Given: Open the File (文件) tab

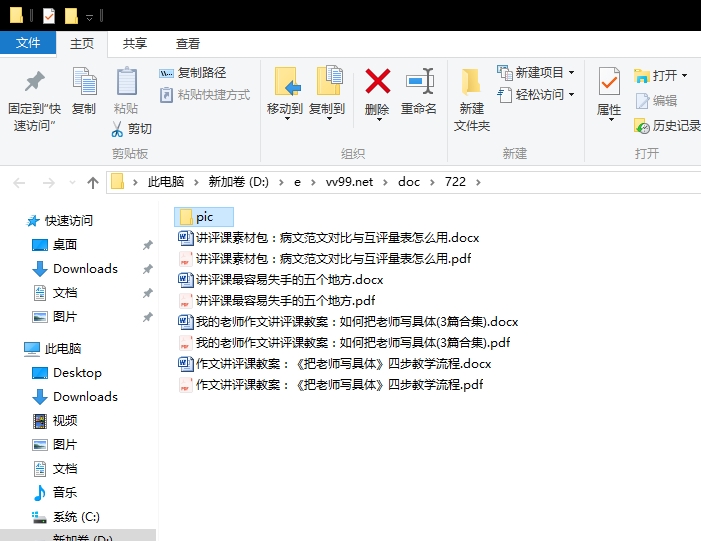Looking at the screenshot, I should pos(28,43).
